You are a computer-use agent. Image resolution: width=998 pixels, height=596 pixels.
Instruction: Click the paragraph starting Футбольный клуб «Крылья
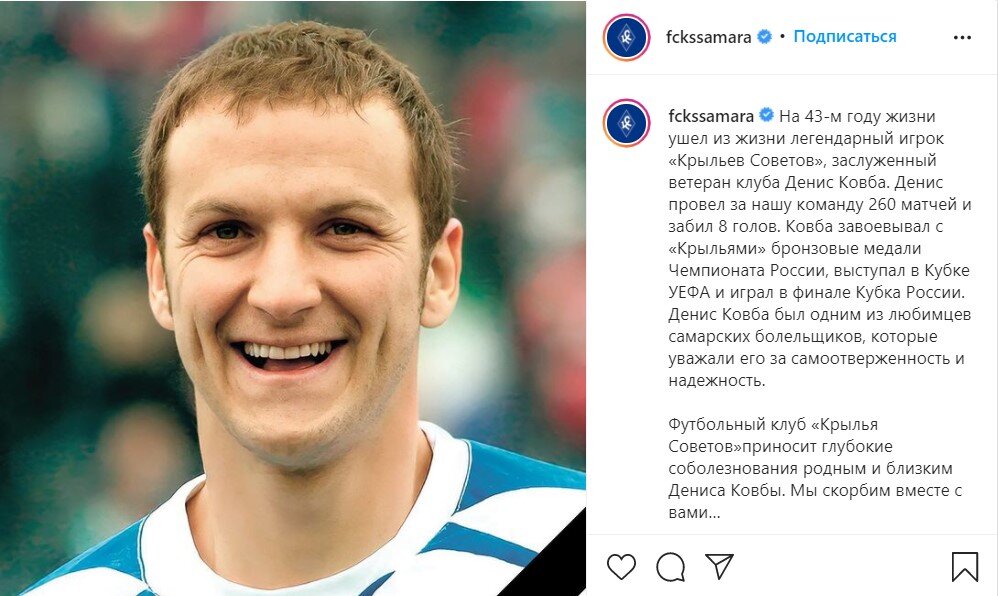click(x=815, y=468)
